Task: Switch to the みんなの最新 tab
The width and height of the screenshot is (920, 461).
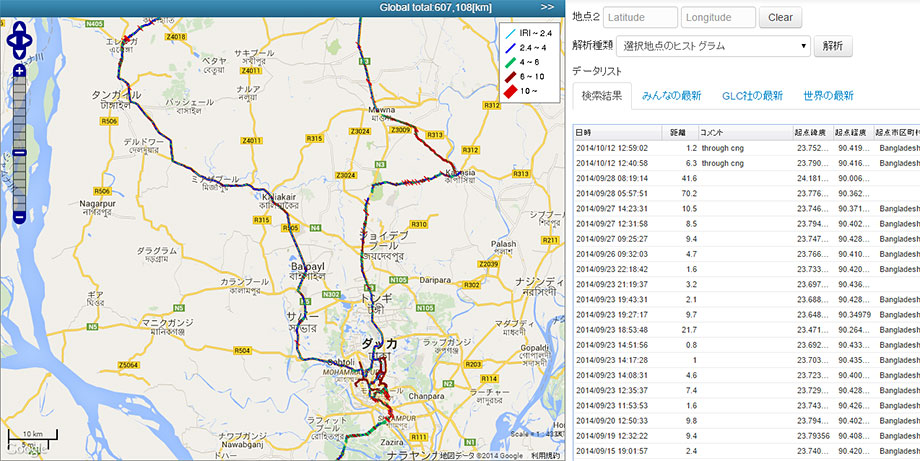Action: pyautogui.click(x=671, y=96)
